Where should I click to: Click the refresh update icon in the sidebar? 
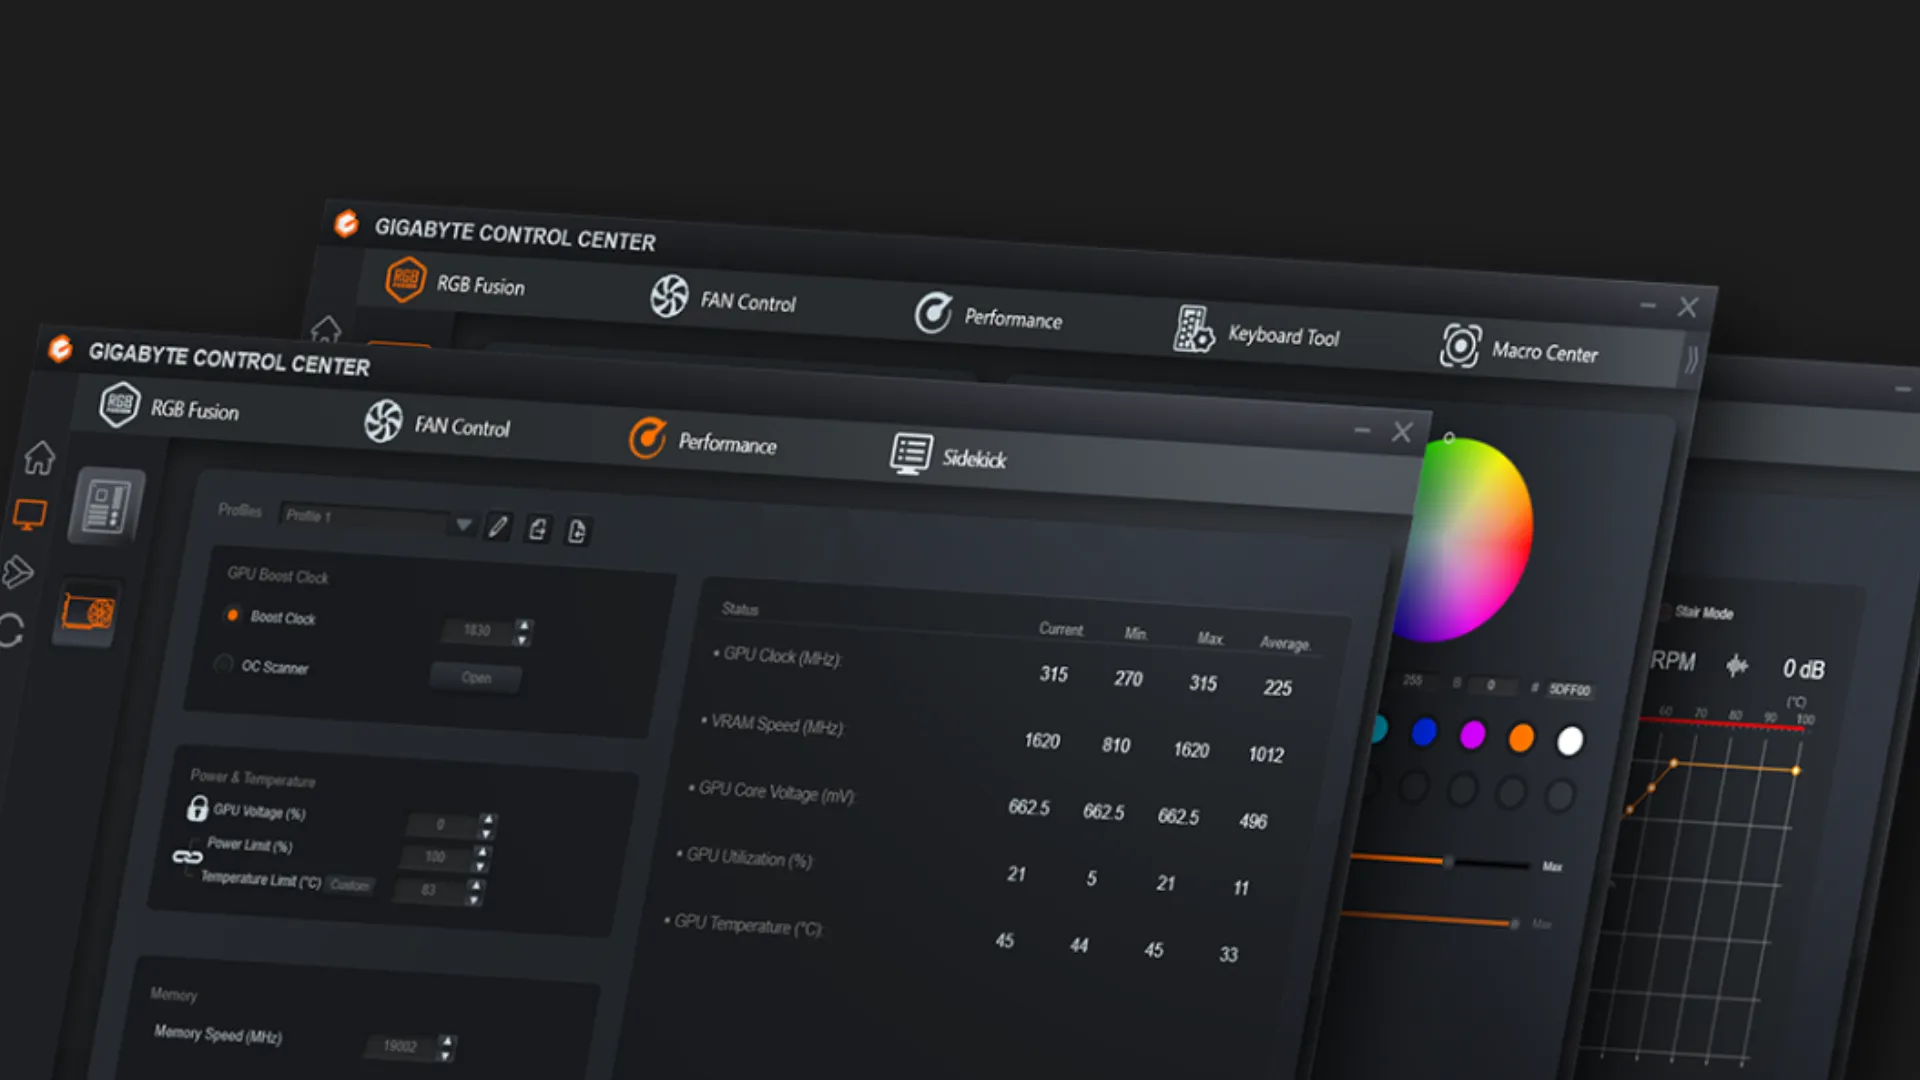point(11,631)
